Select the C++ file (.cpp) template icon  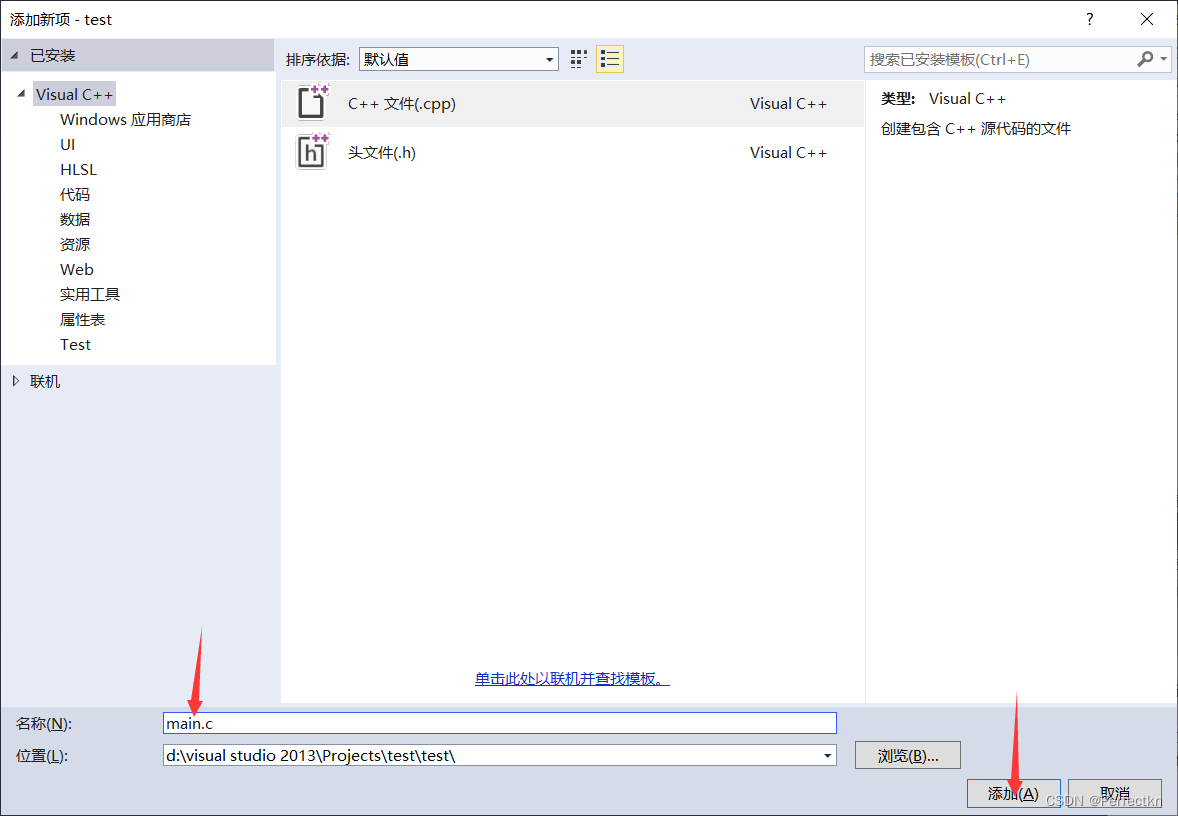pyautogui.click(x=312, y=103)
